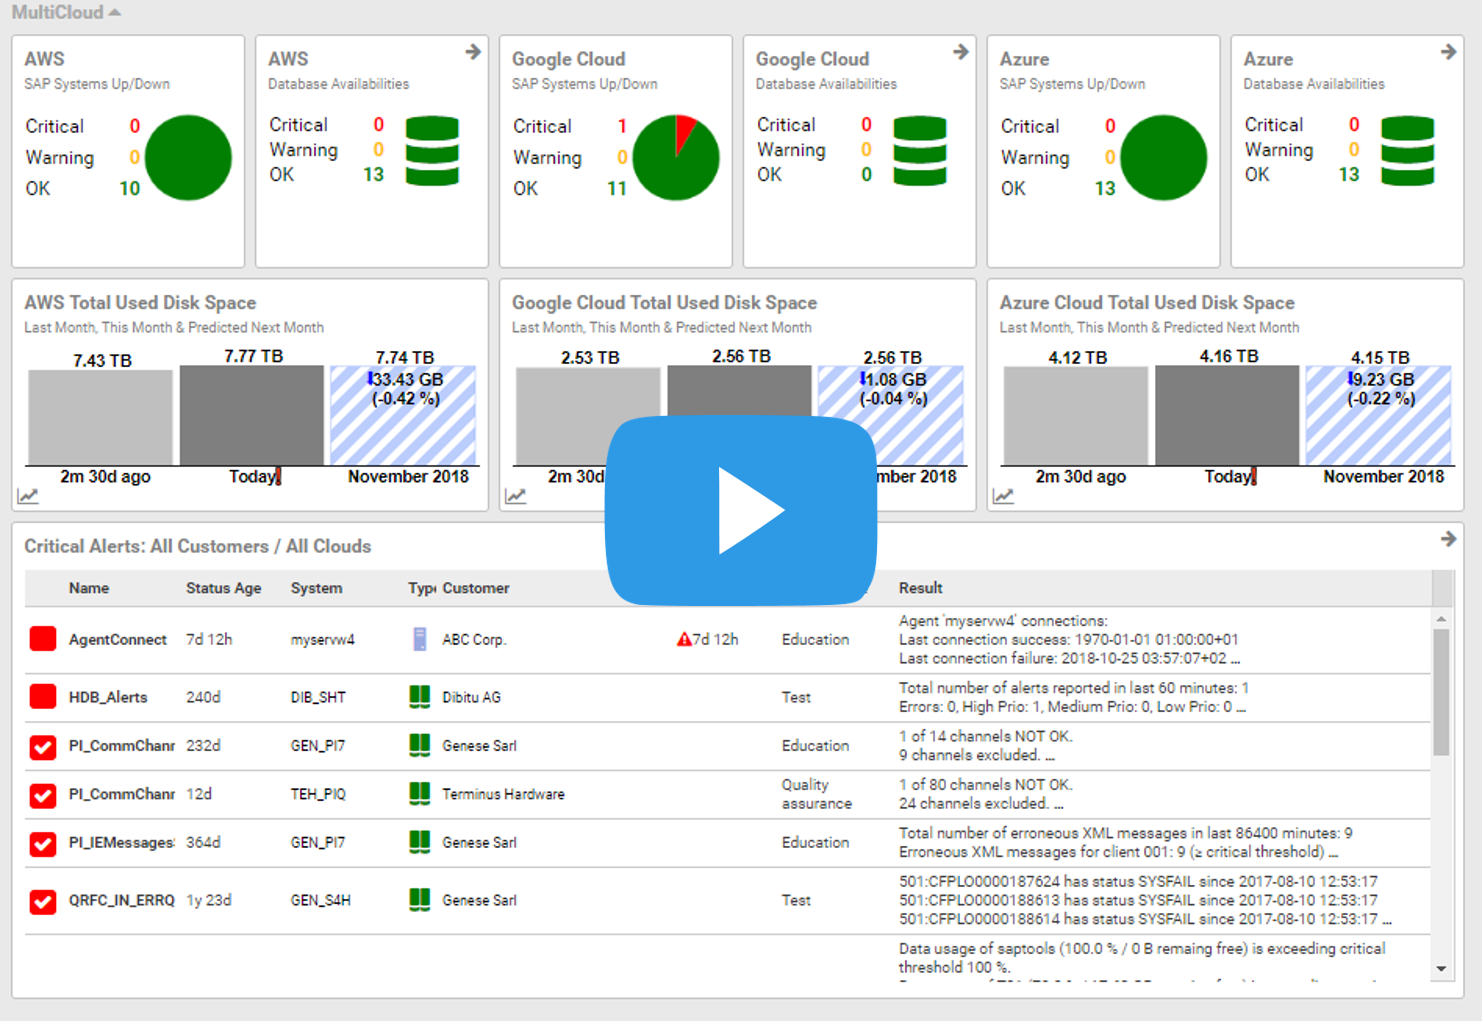The width and height of the screenshot is (1482, 1021).
Task: Open the Google Cloud disk trend chart icon
Action: [516, 495]
